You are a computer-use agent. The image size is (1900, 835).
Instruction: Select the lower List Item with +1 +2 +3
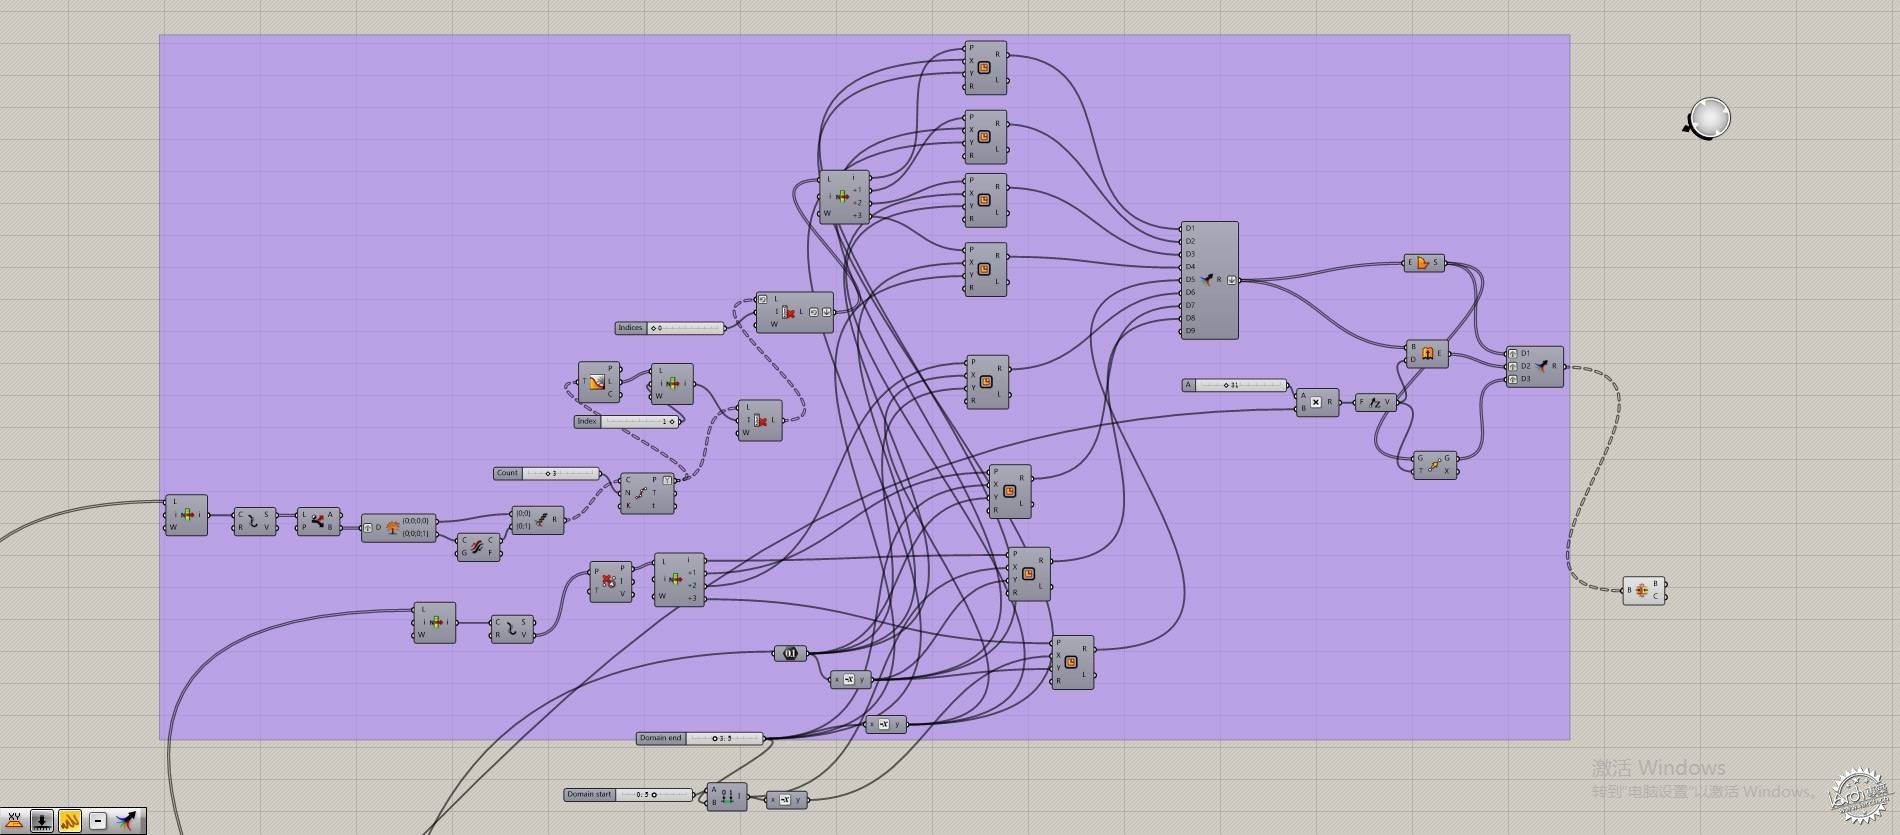click(679, 580)
